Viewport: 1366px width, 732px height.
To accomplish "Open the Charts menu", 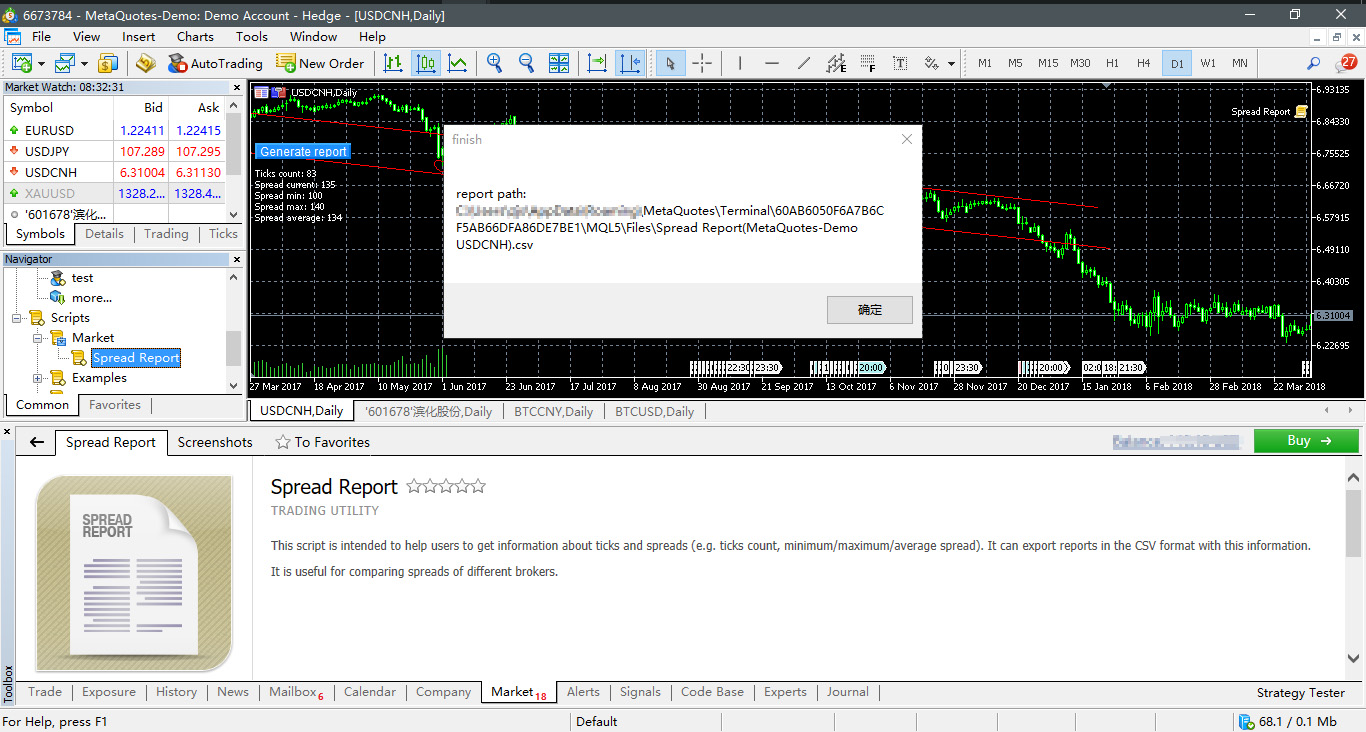I will pyautogui.click(x=195, y=37).
